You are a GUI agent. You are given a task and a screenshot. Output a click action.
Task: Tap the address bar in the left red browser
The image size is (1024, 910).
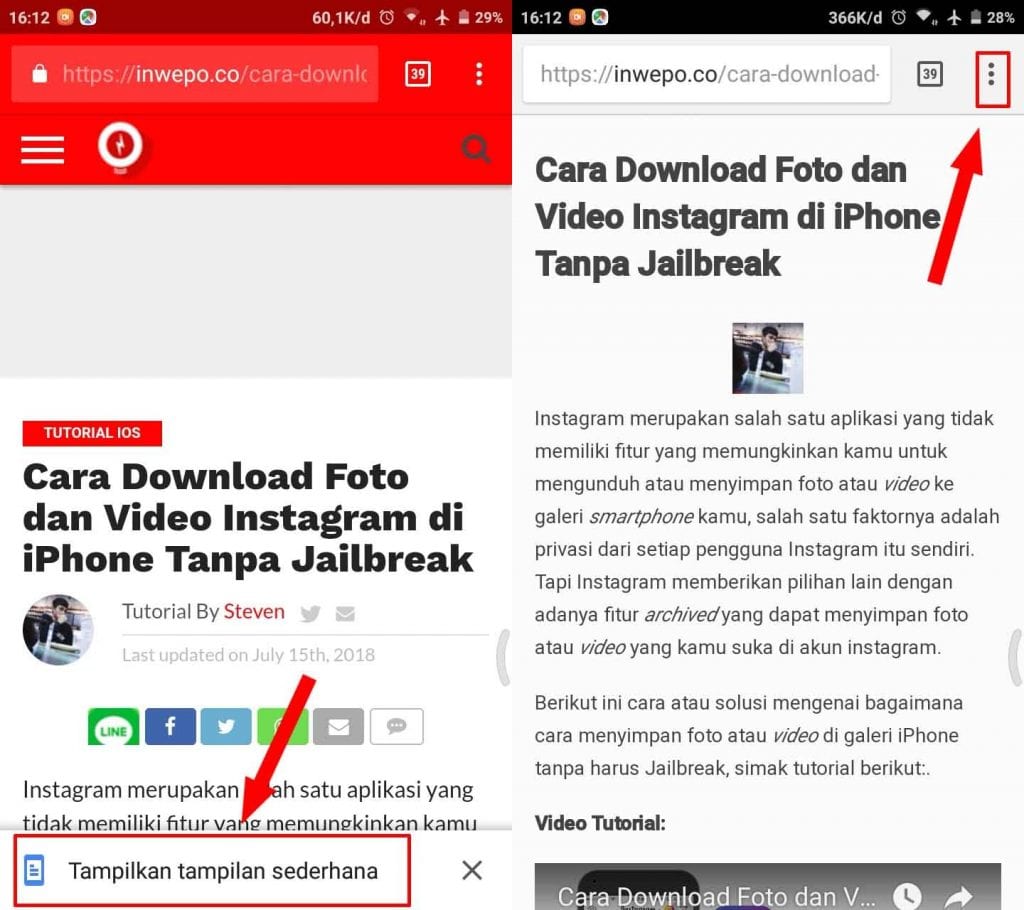(195, 74)
